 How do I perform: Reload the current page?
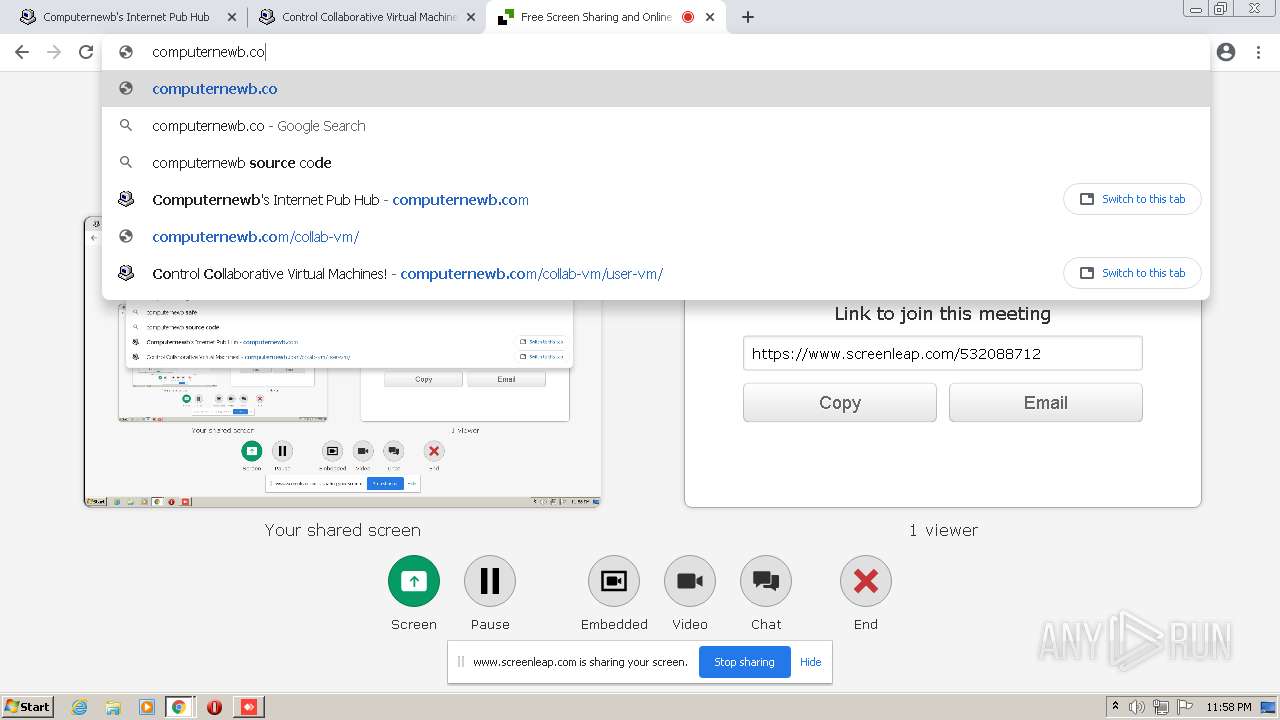point(86,52)
